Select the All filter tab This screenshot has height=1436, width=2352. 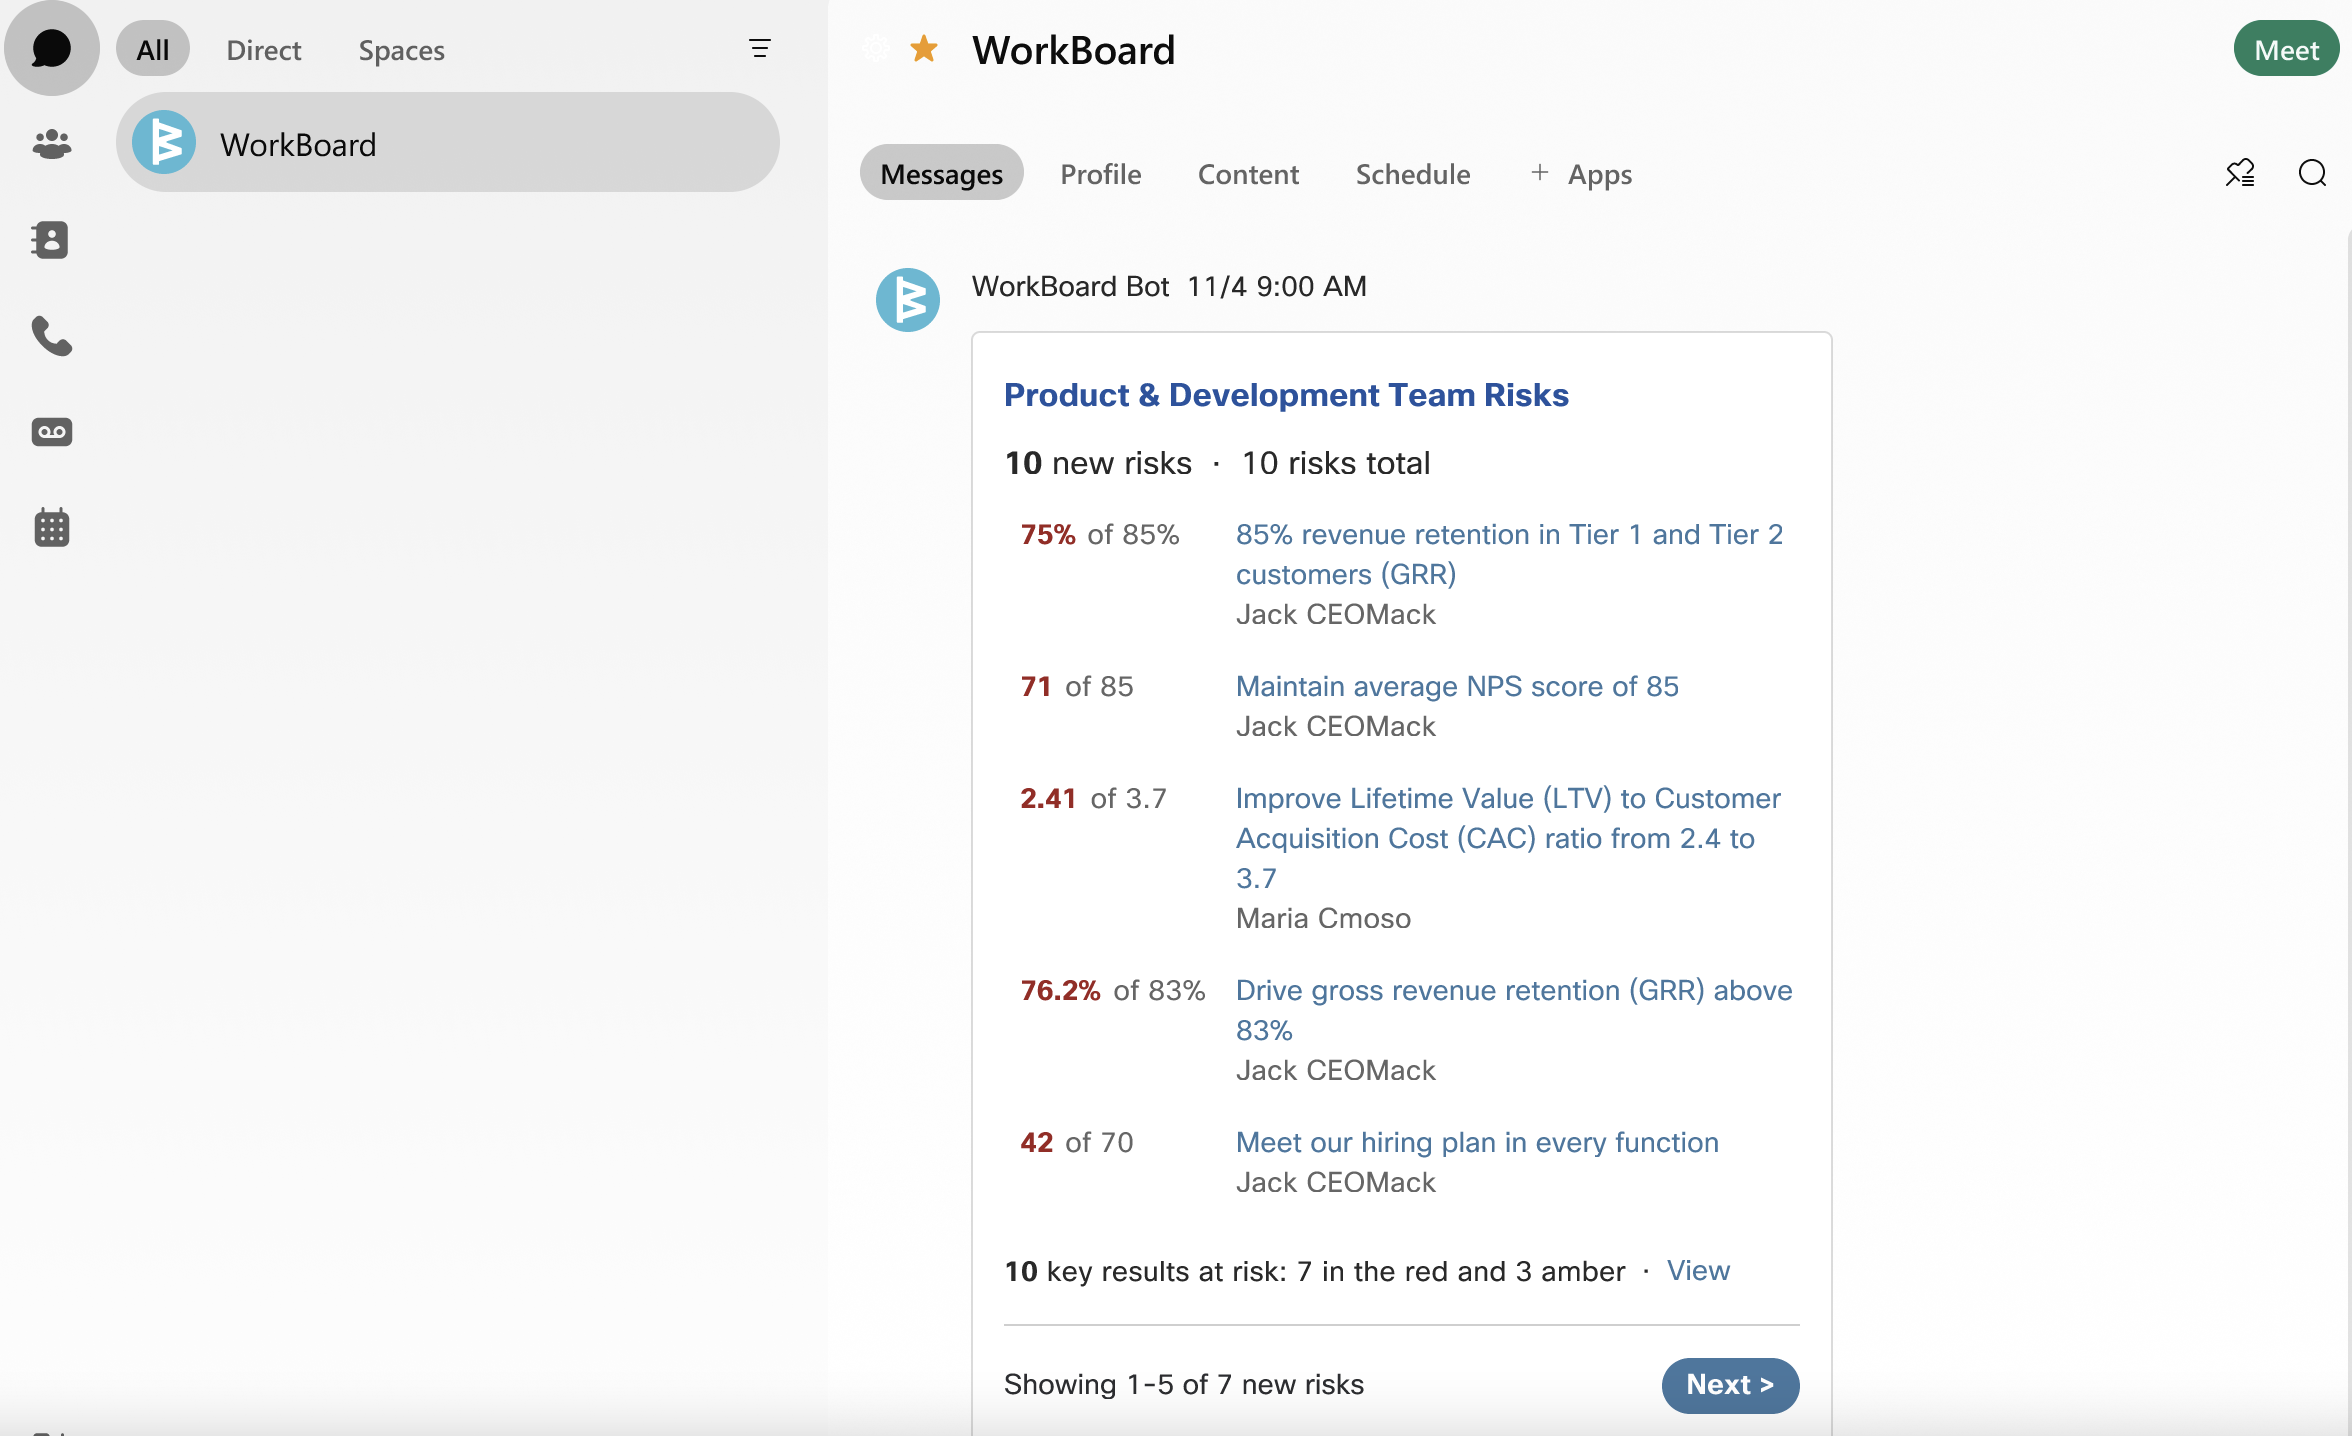point(153,49)
